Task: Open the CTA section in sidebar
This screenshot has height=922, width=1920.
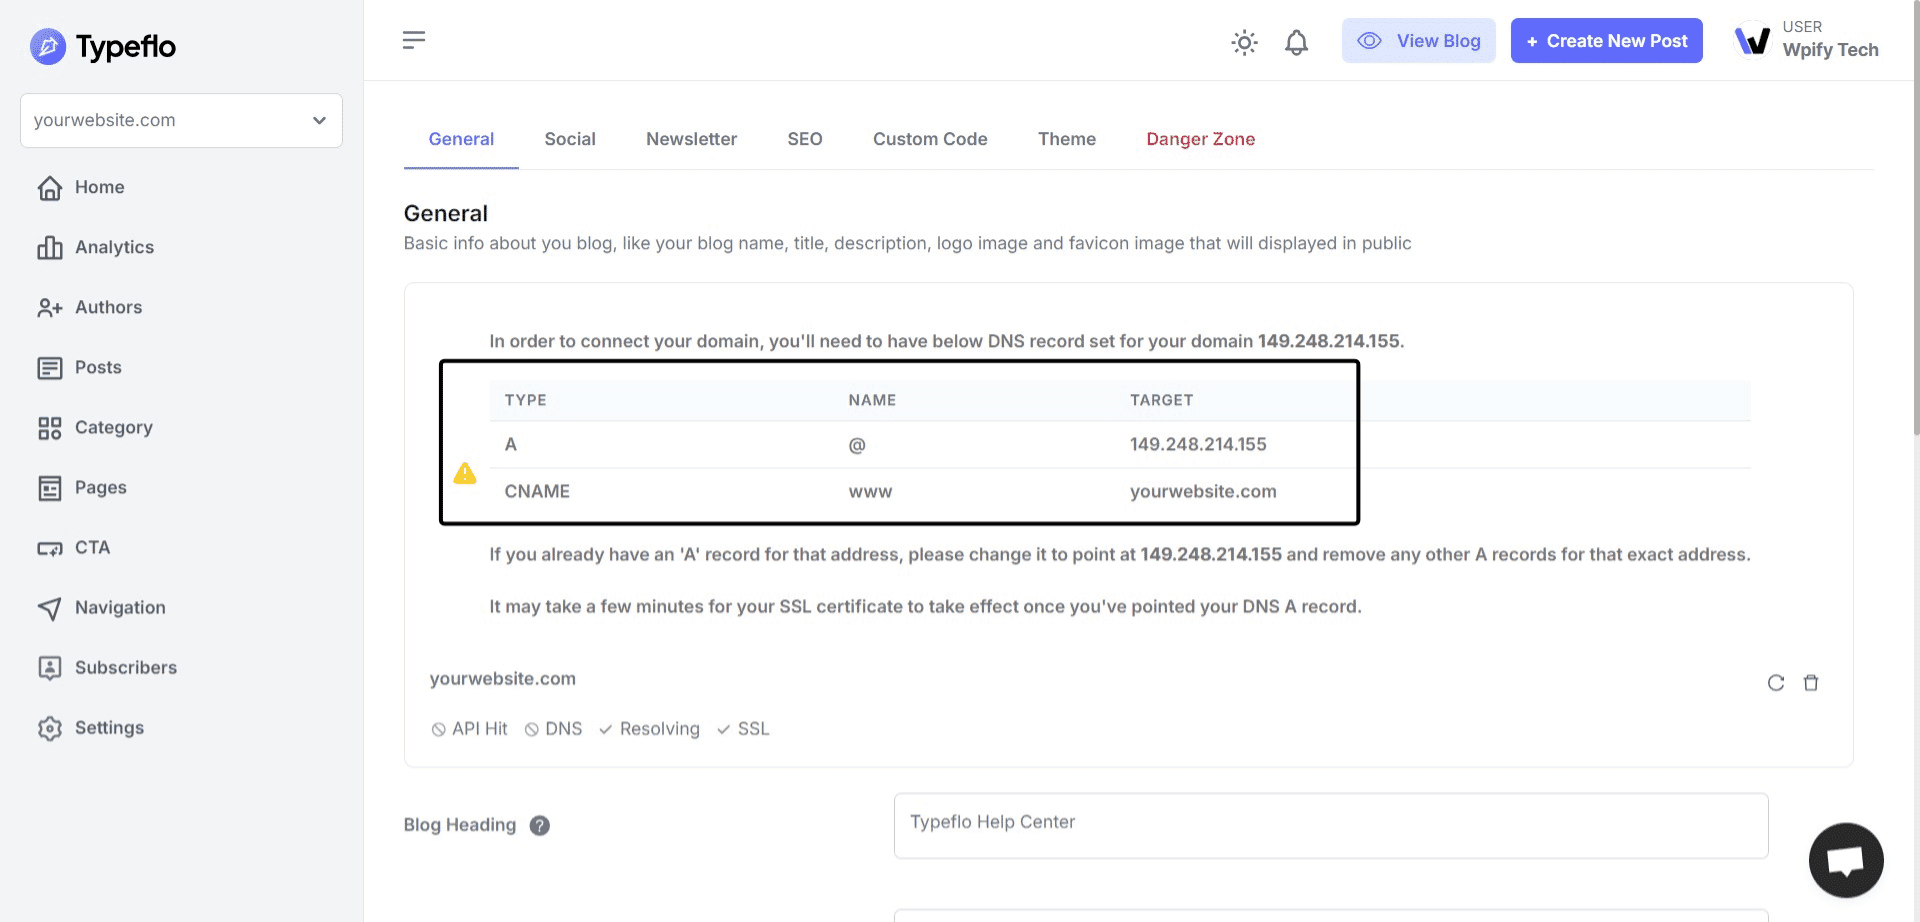Action: click(x=92, y=547)
